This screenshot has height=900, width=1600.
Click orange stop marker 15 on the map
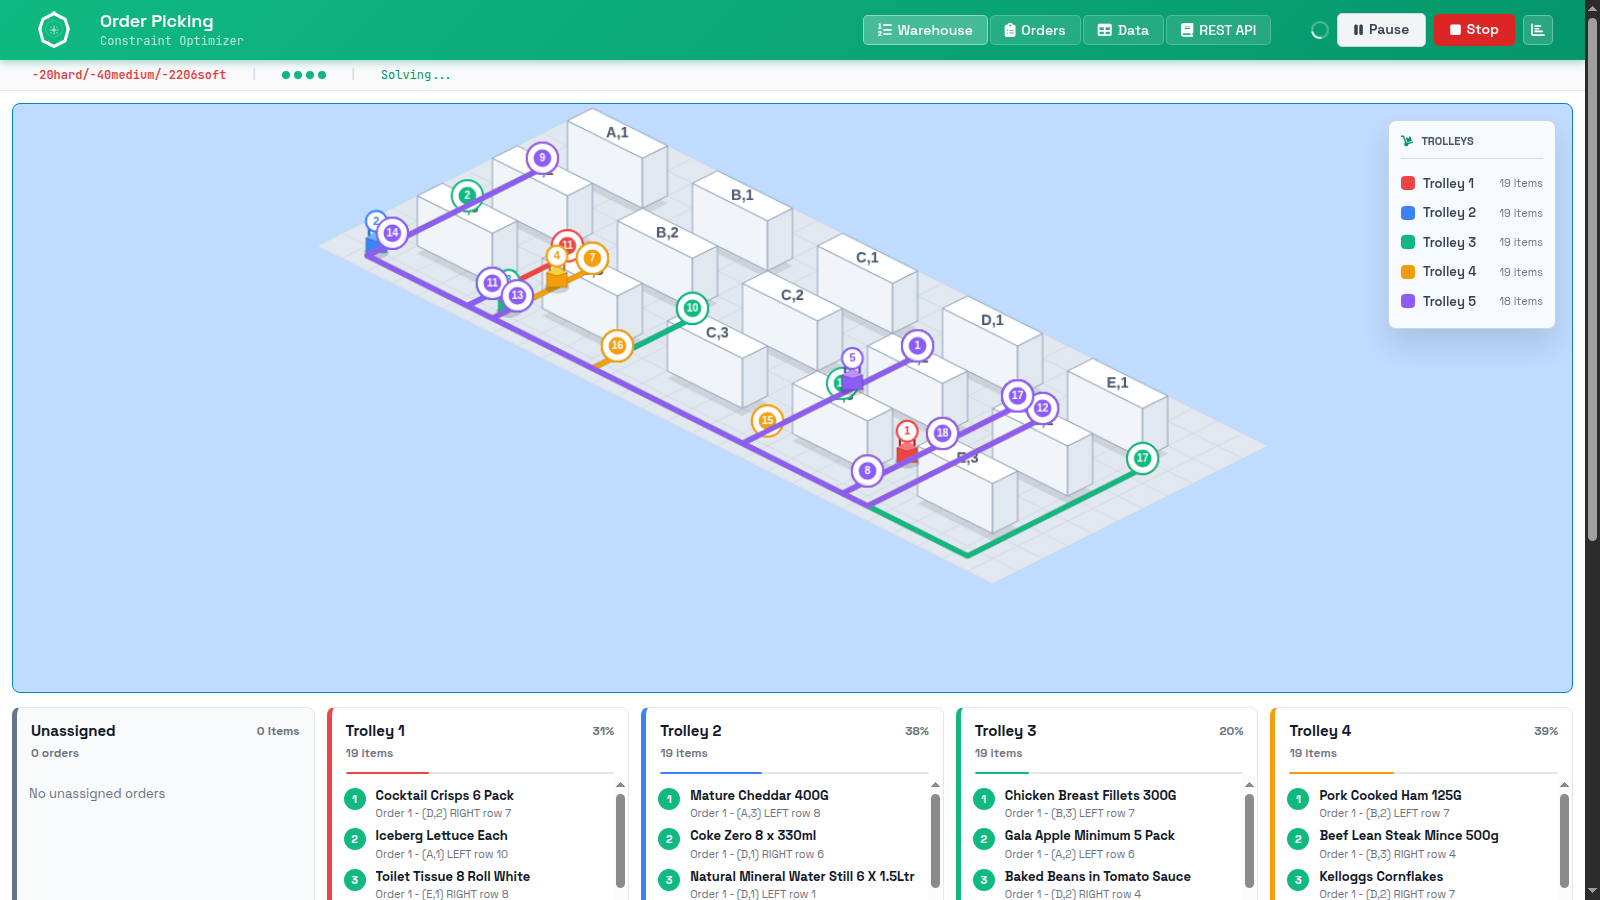pos(767,420)
